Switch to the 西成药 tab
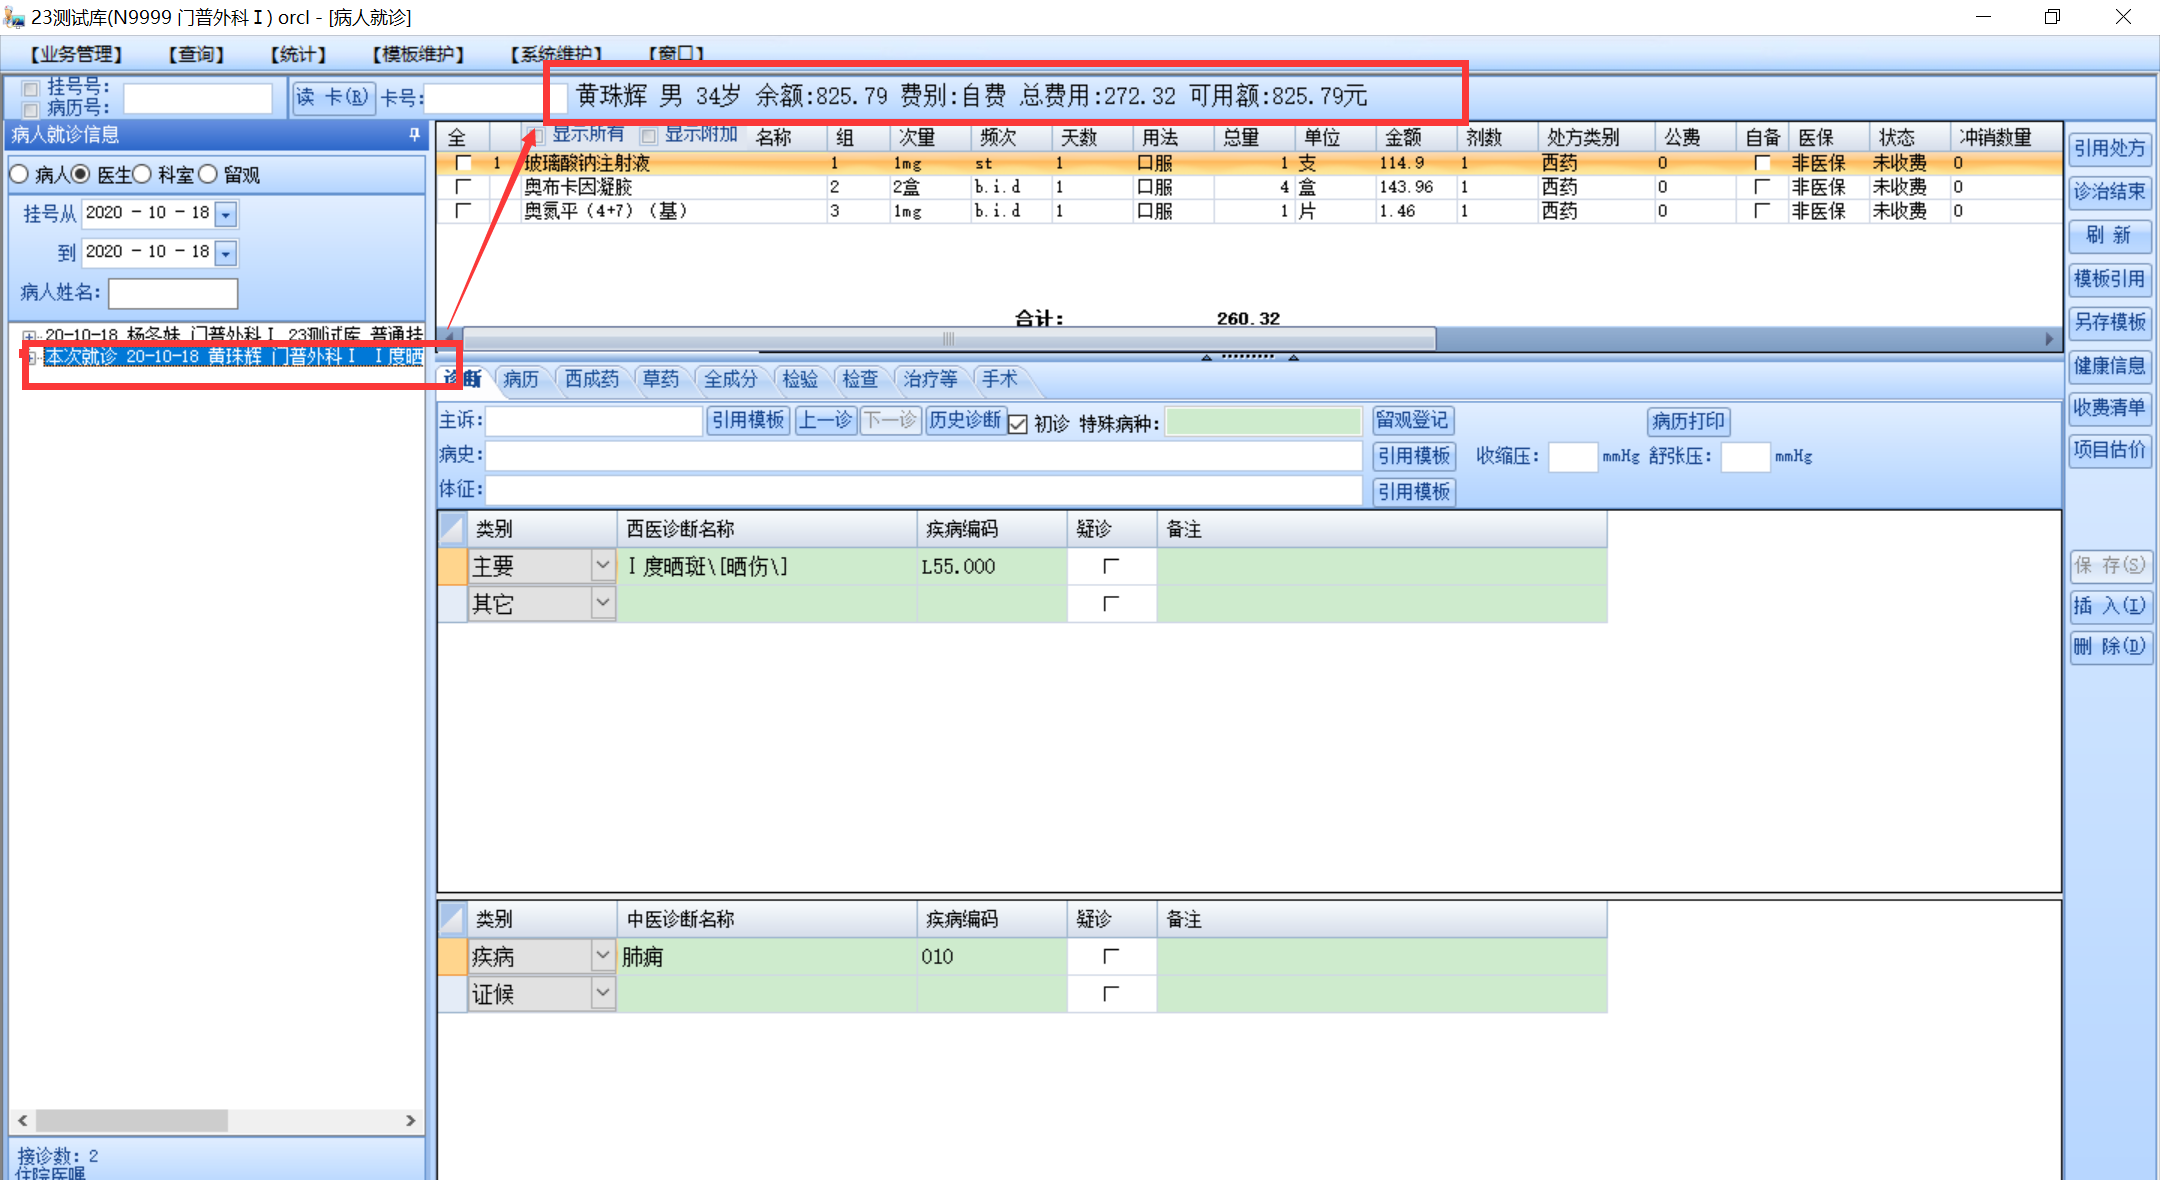 591,379
